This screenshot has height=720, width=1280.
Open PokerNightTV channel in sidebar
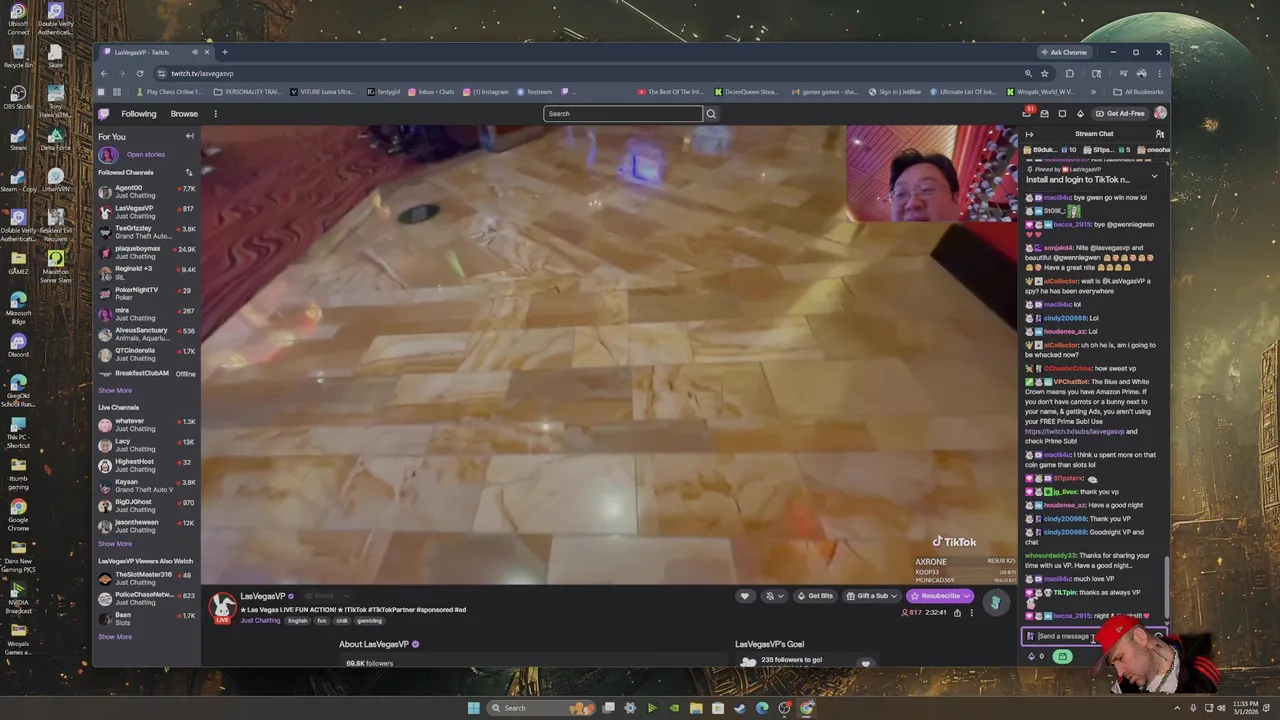[x=146, y=294]
